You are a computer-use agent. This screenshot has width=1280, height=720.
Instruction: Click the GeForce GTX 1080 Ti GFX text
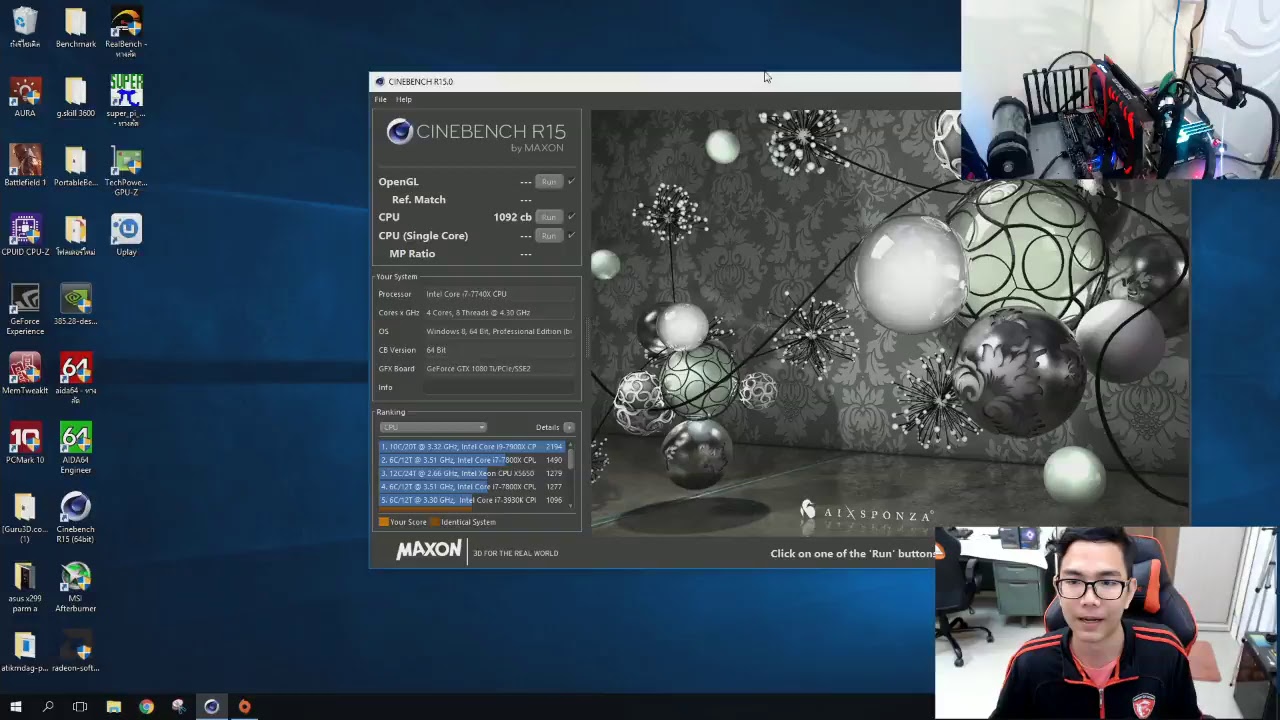478,368
